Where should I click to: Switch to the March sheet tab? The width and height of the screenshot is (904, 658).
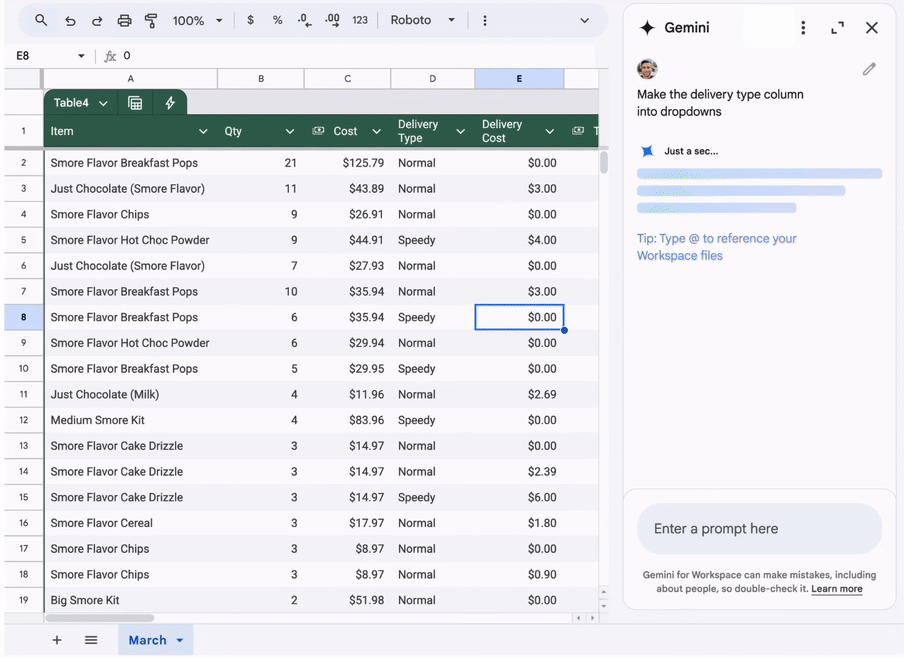click(147, 640)
